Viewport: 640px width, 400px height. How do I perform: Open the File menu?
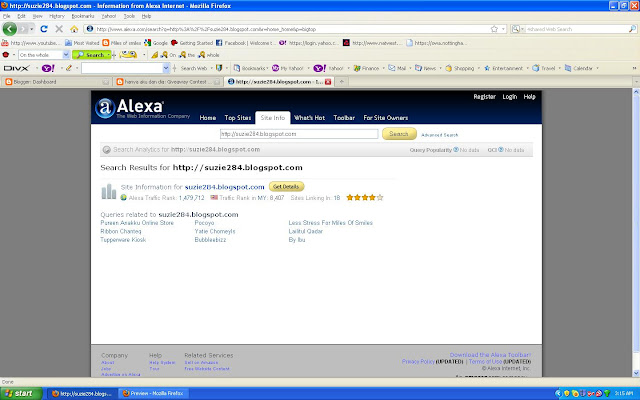click(7, 16)
